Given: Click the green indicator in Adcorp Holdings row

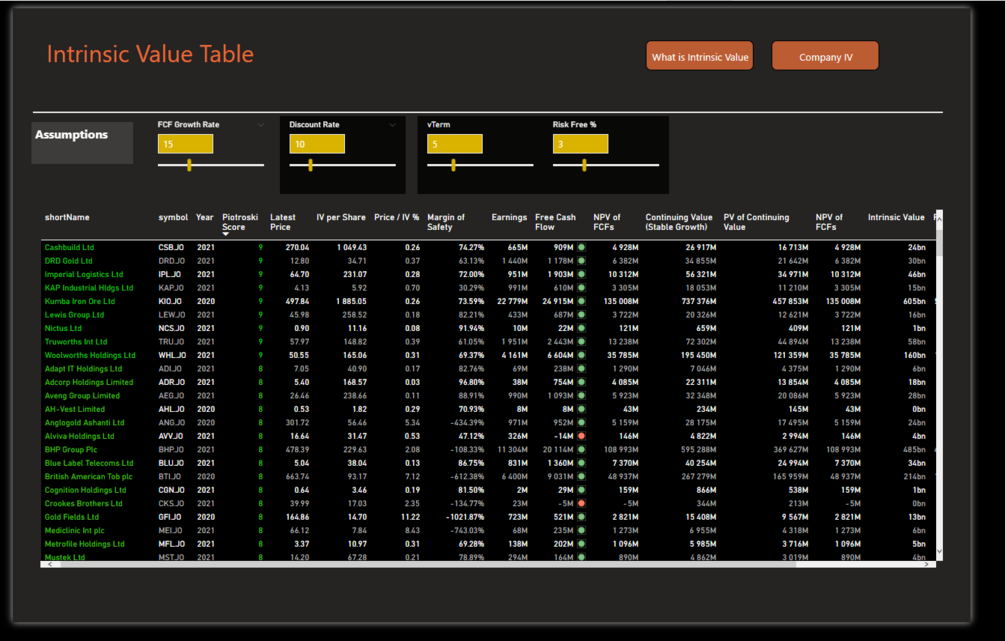Looking at the screenshot, I should pos(581,382).
